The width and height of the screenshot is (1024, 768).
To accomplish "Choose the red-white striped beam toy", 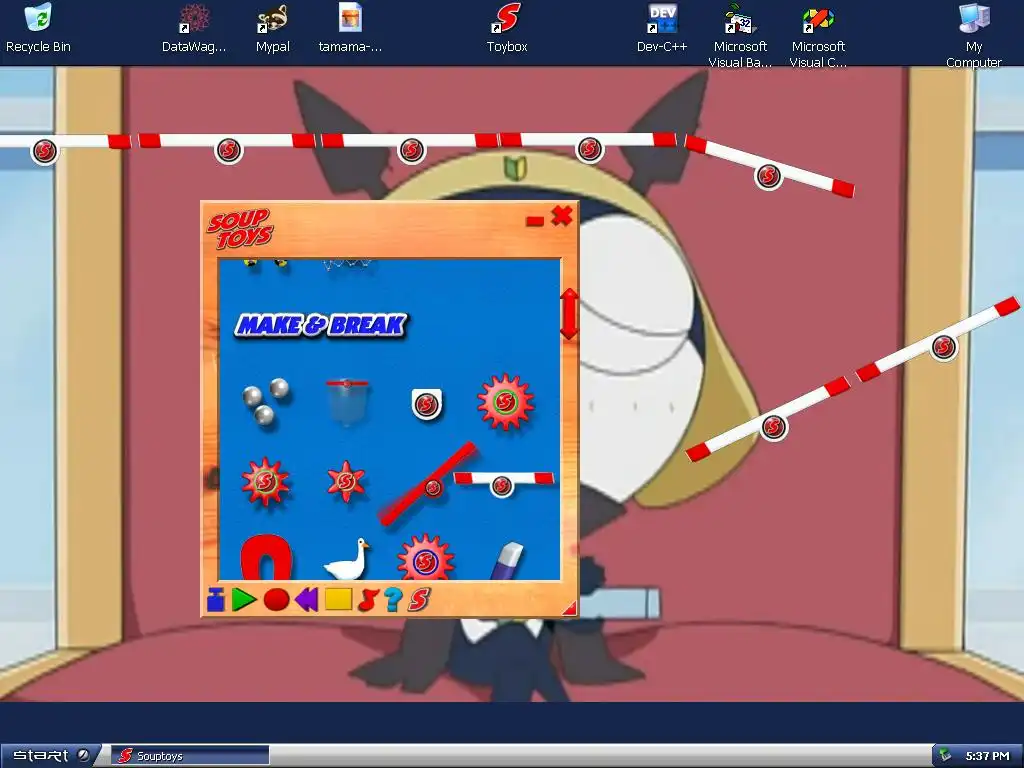I will coord(503,482).
